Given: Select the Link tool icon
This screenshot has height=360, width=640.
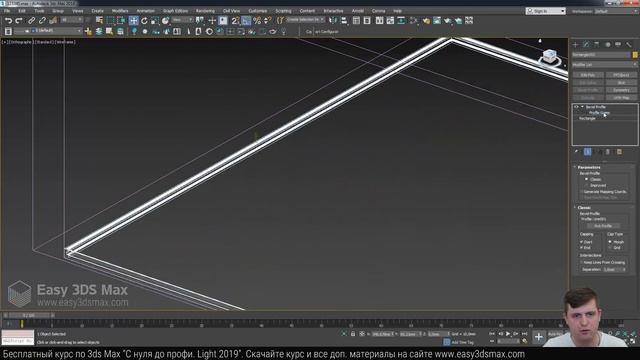Looking at the screenshot, I should 31,20.
